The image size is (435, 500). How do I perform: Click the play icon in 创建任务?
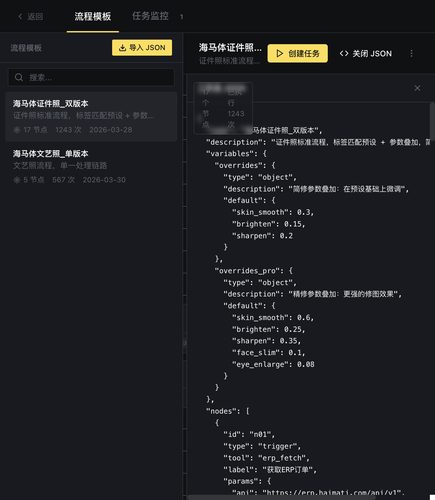[280, 53]
